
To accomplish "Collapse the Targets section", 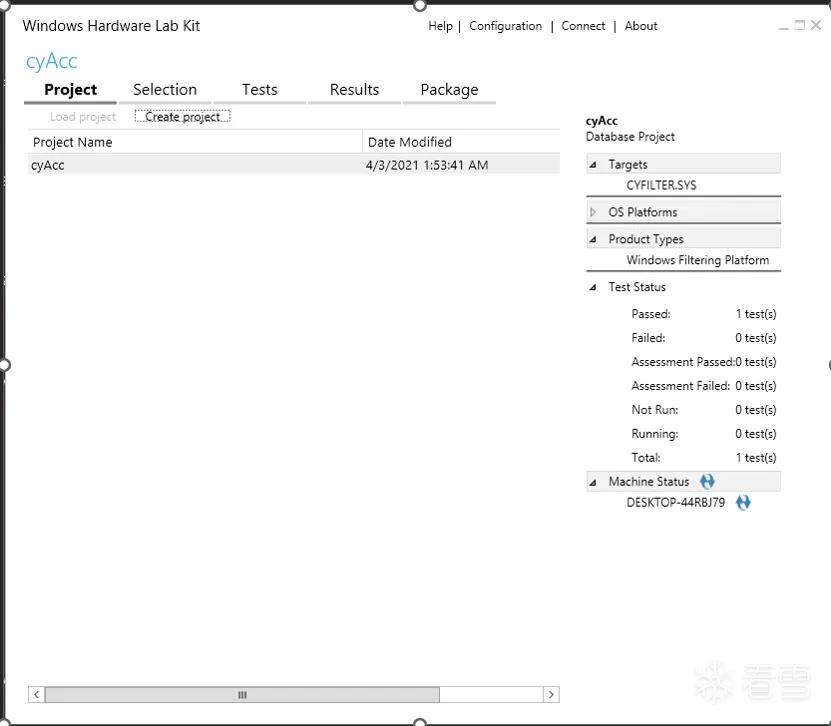I will click(593, 165).
